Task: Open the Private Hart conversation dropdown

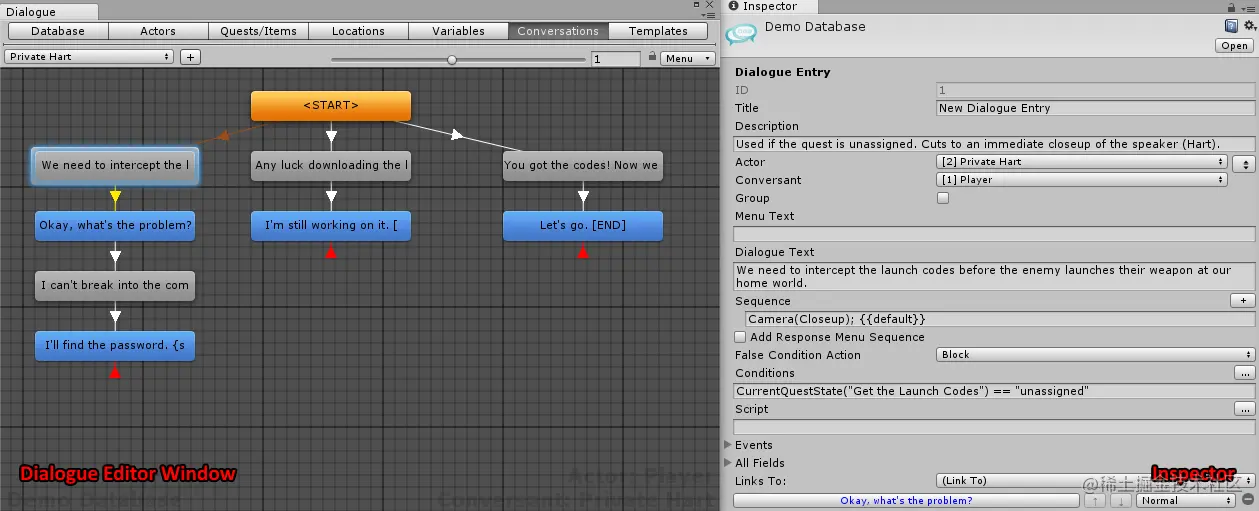Action: click(89, 57)
